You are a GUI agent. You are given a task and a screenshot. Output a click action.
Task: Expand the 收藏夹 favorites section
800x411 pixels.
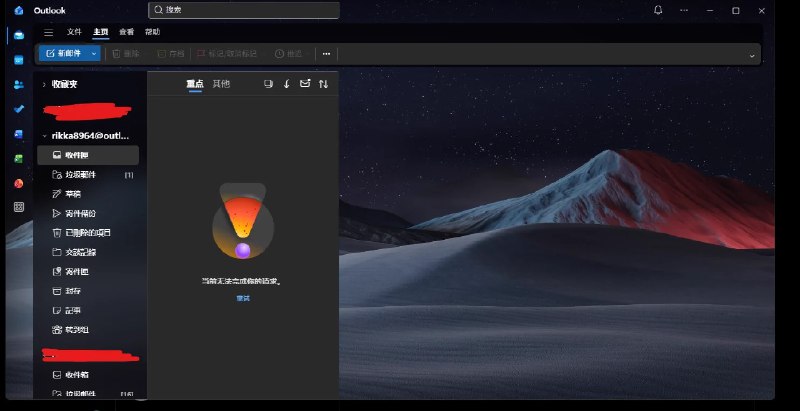pyautogui.click(x=44, y=85)
